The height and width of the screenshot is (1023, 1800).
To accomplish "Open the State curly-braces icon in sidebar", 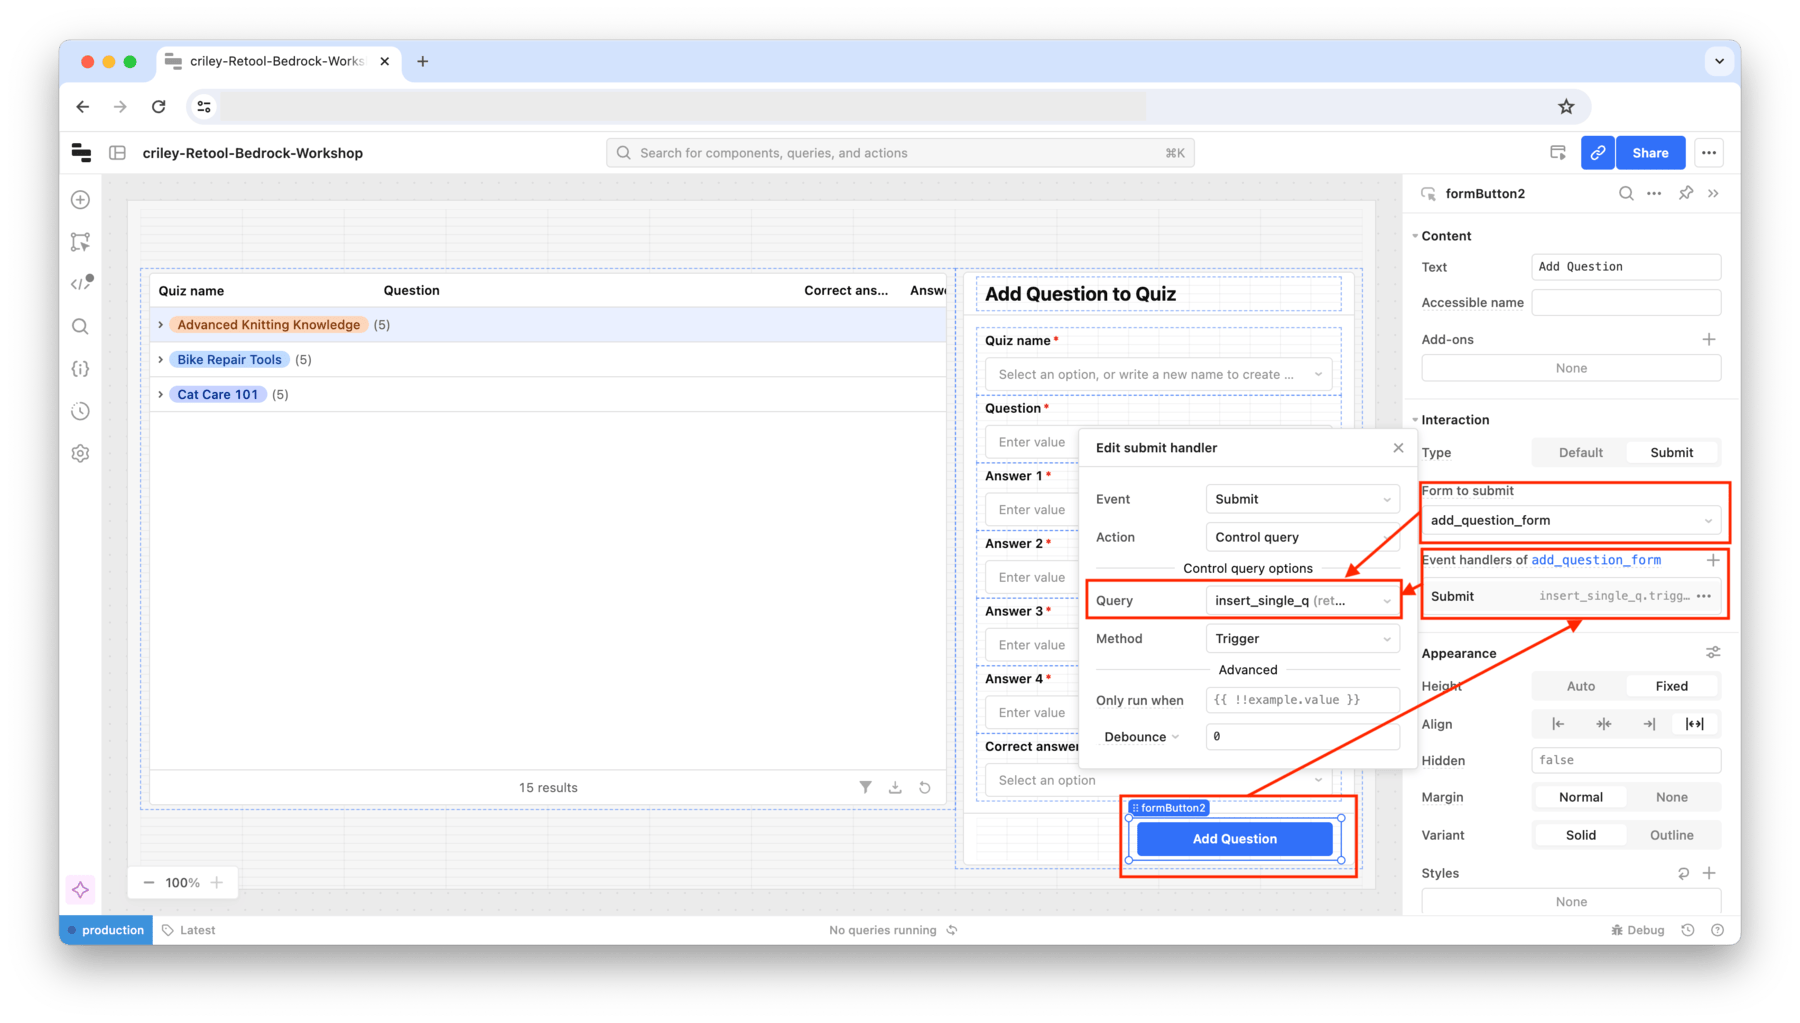I will click(x=81, y=369).
